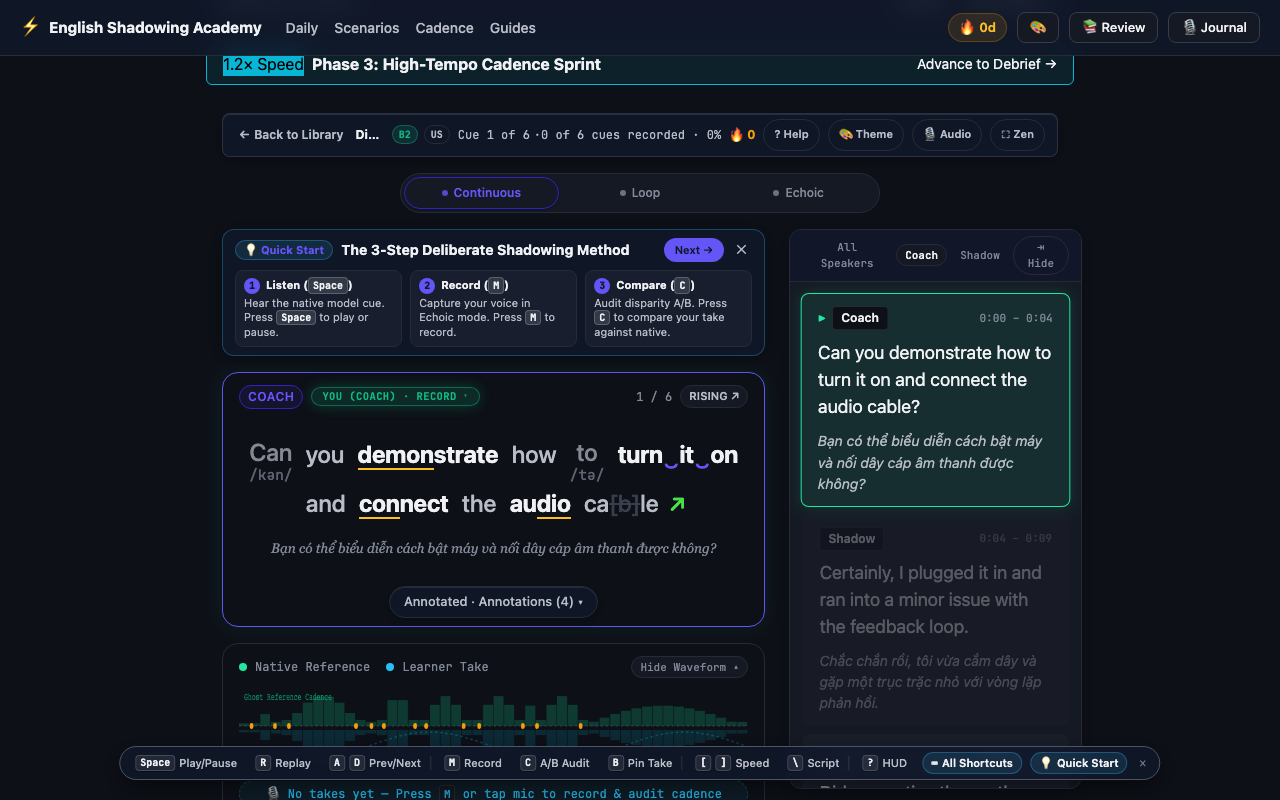1280x800 pixels.
Task: Click the lightning bolt academy logo
Action: coord(31,27)
